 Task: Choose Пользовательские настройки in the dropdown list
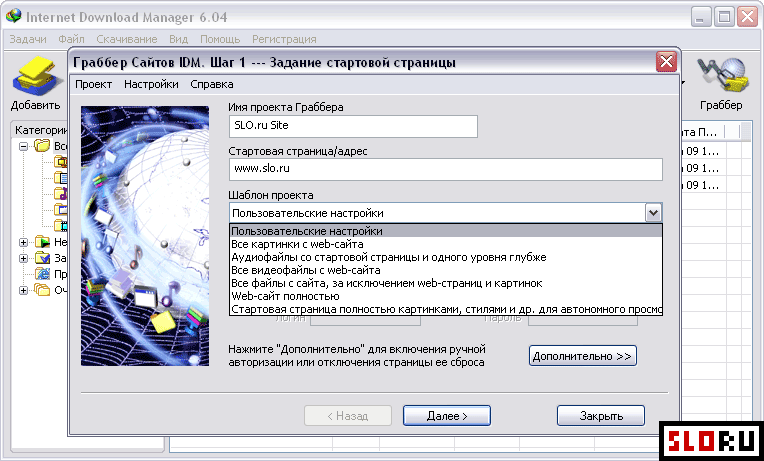point(446,231)
